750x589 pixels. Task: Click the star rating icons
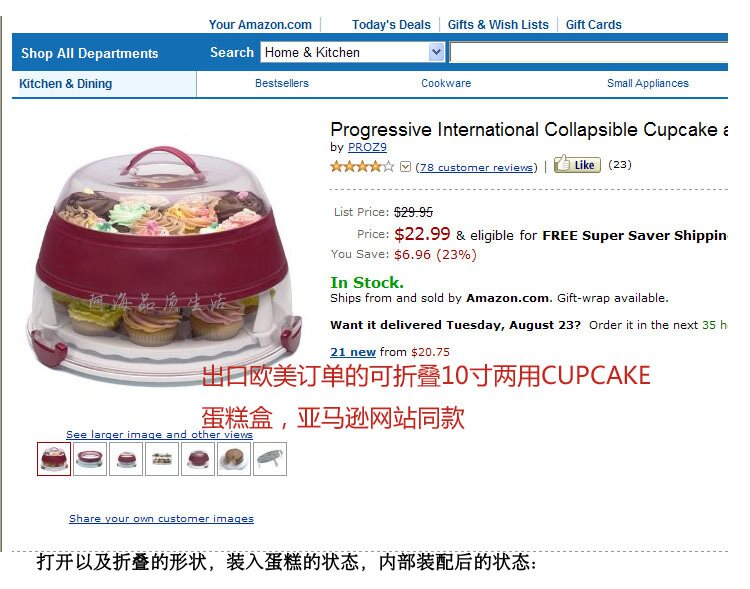tap(362, 167)
